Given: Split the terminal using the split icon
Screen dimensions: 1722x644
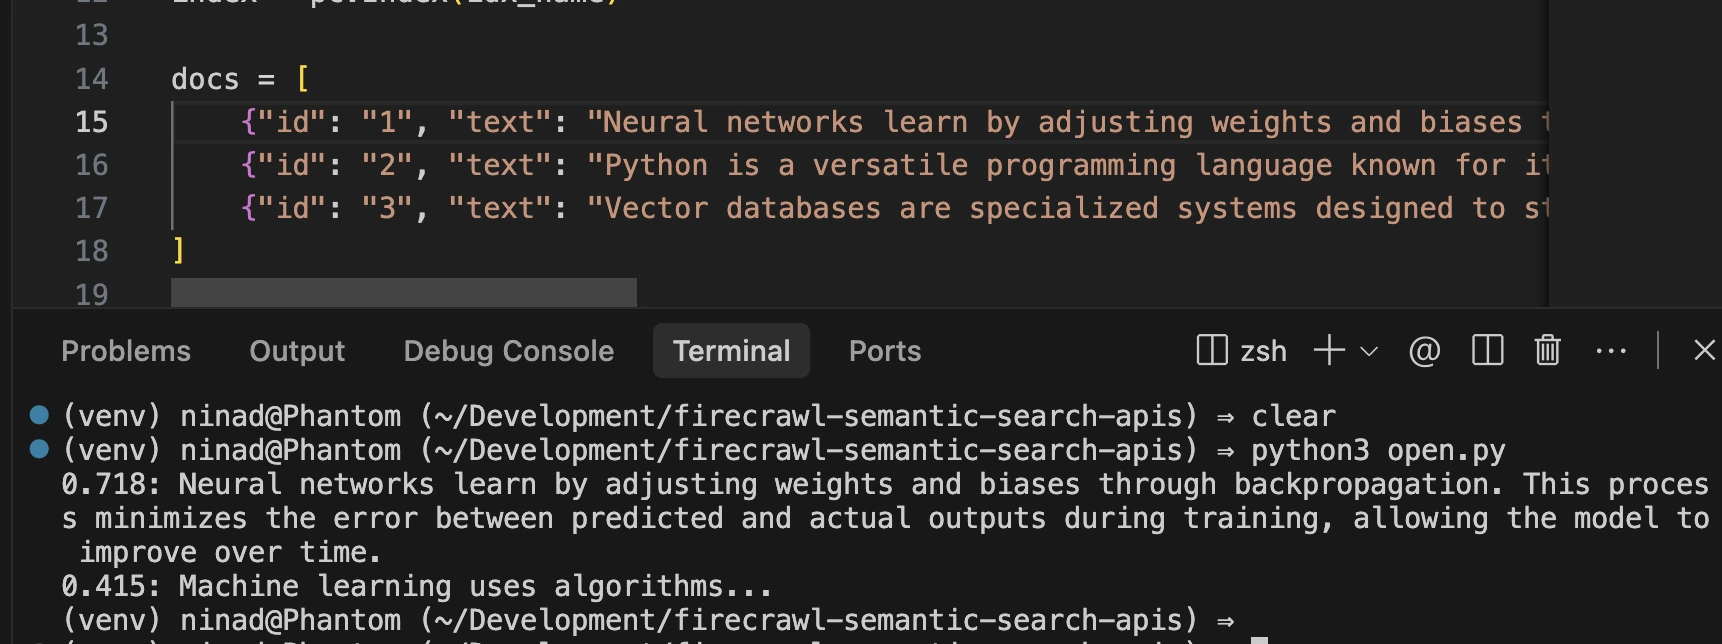Looking at the screenshot, I should [x=1487, y=351].
